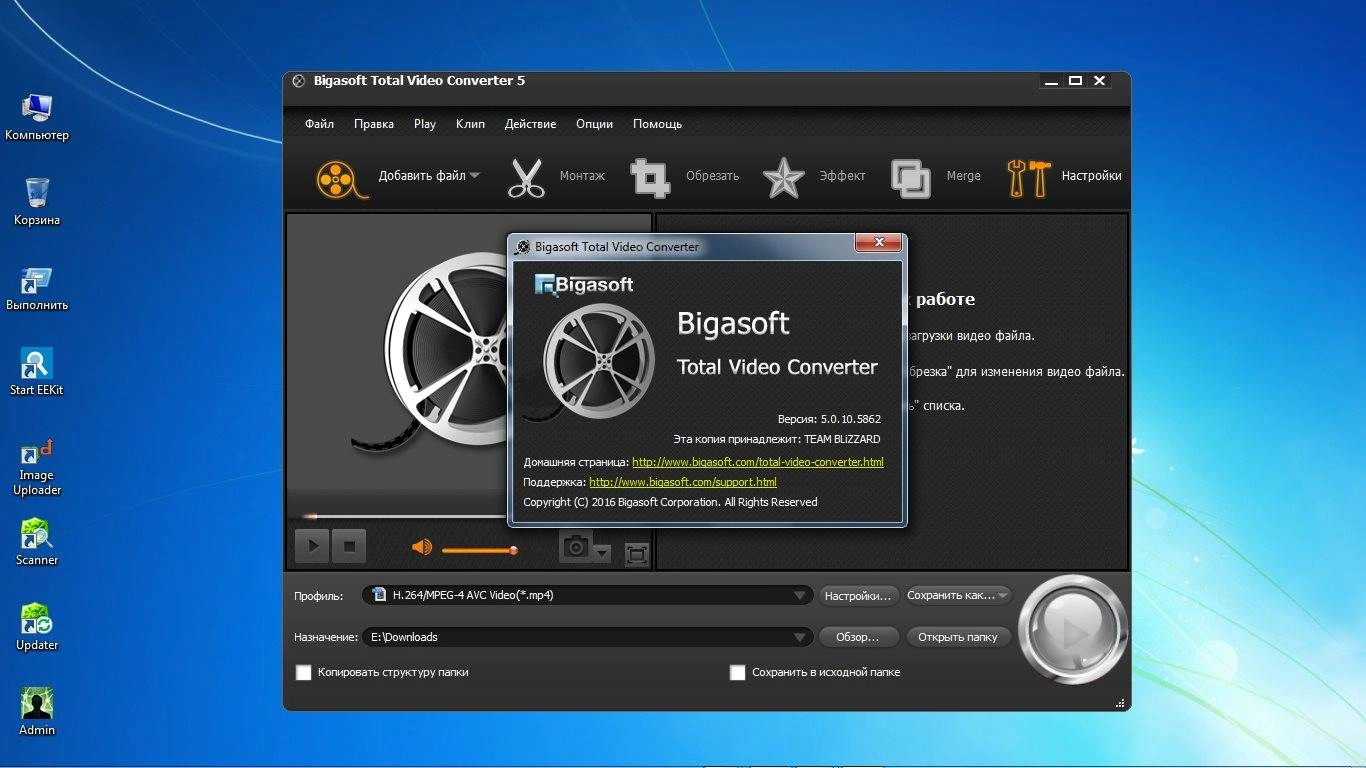Click the Версия: 5.0.10.5862 text
Viewport: 1366px width, 768px height.
pos(829,419)
